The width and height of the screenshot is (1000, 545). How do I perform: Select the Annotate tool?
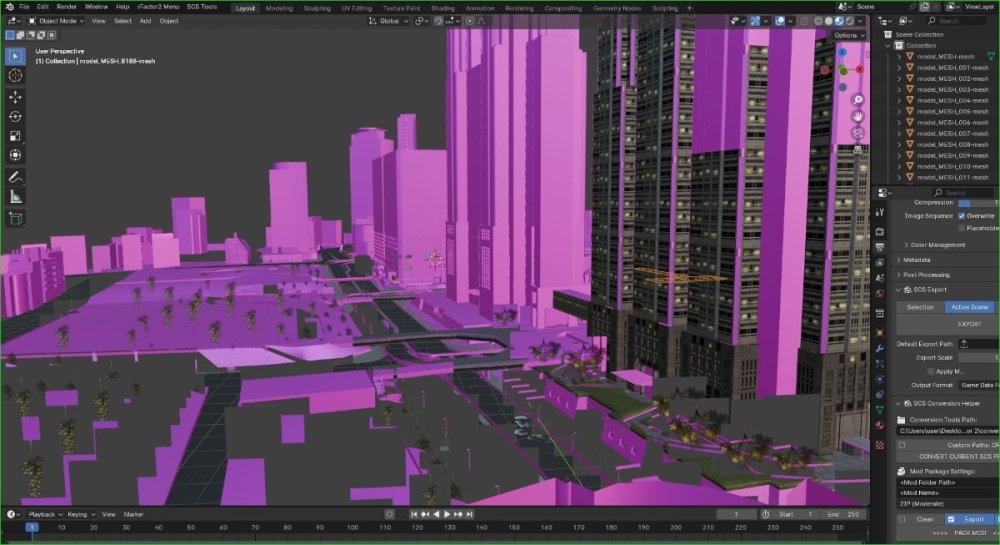tap(15, 177)
